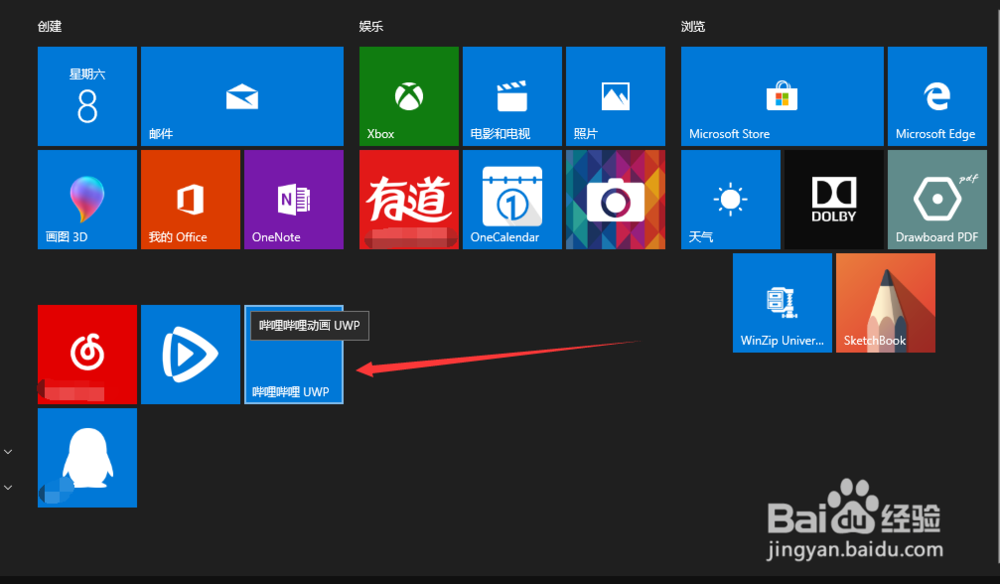
Task: Launch Drawboard PDF
Action: 937,198
